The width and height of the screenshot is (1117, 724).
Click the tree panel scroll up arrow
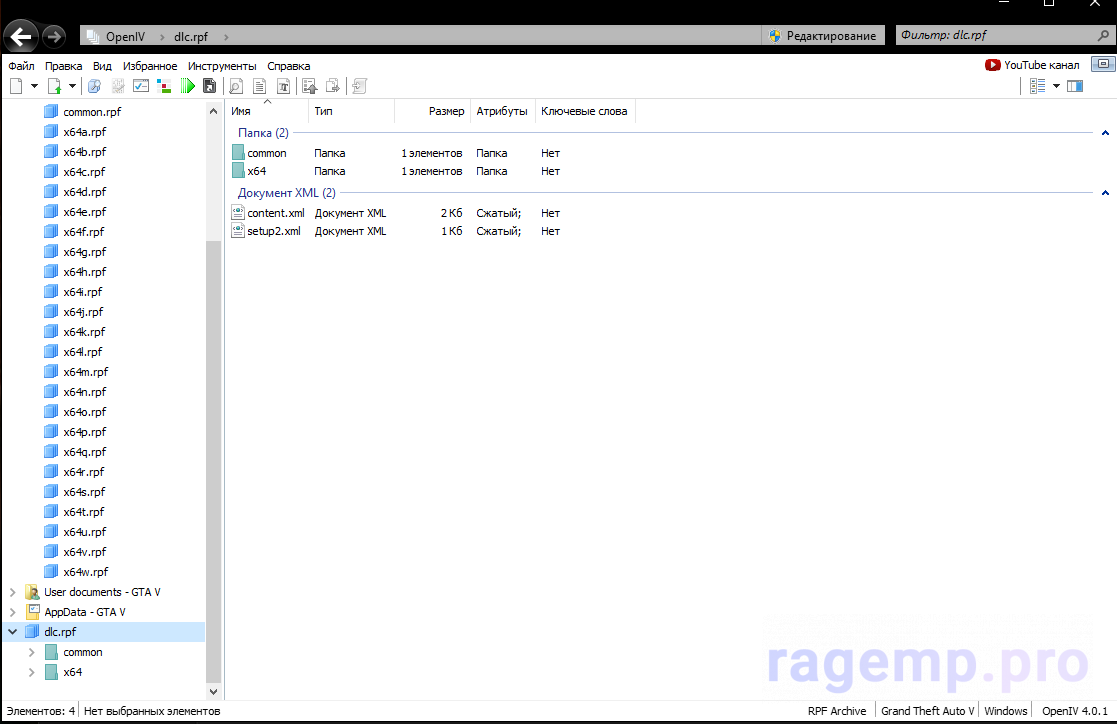point(213,111)
